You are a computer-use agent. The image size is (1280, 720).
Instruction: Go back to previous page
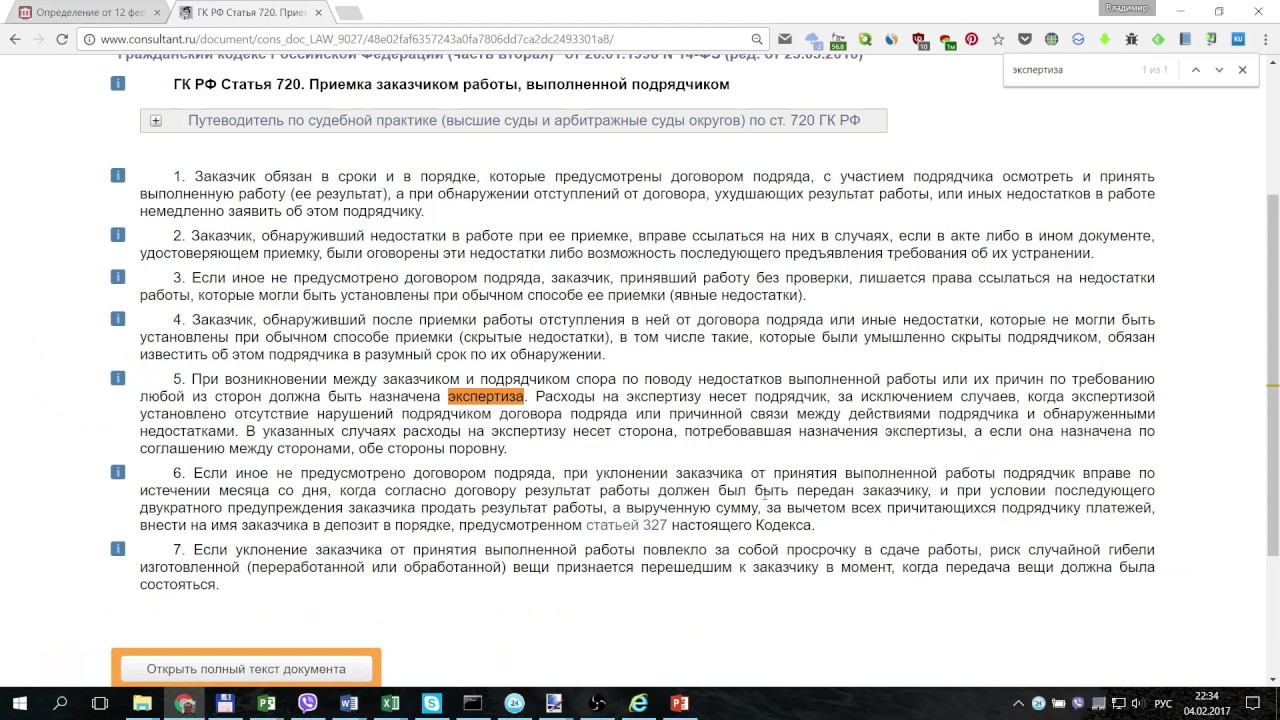pyautogui.click(x=15, y=39)
